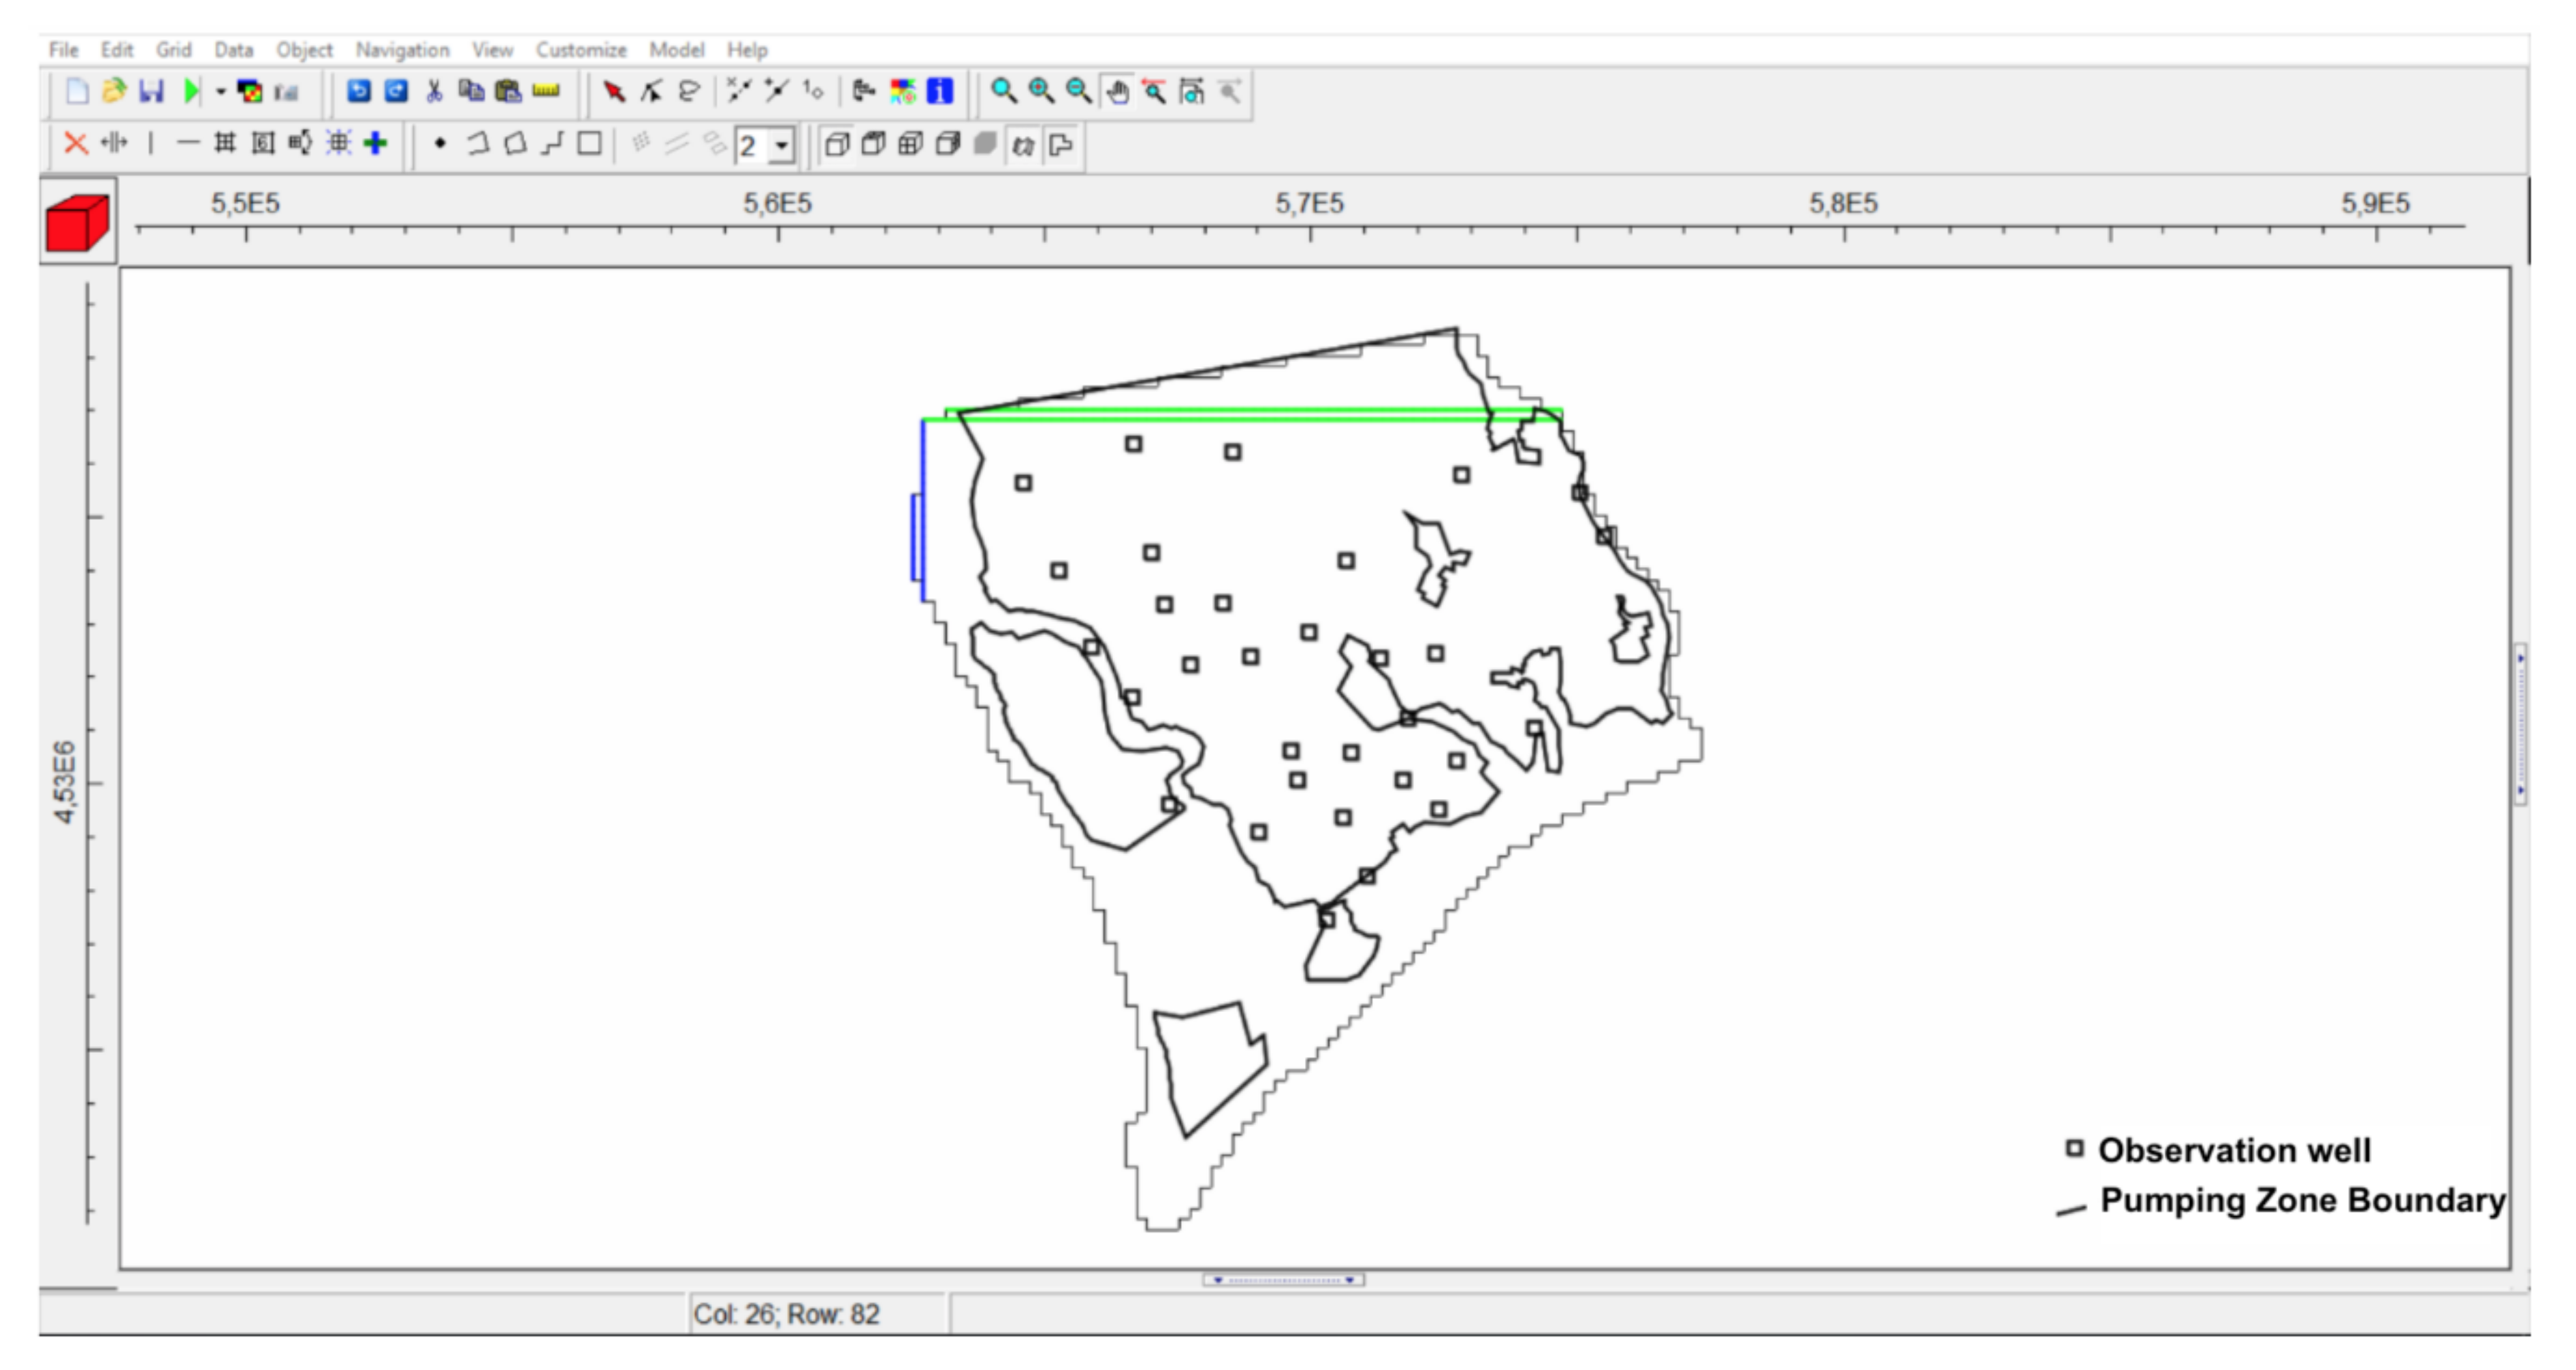Screen dimensions: 2576x1370
Task: Click the red 3D cube button
Action: pos(77,223)
